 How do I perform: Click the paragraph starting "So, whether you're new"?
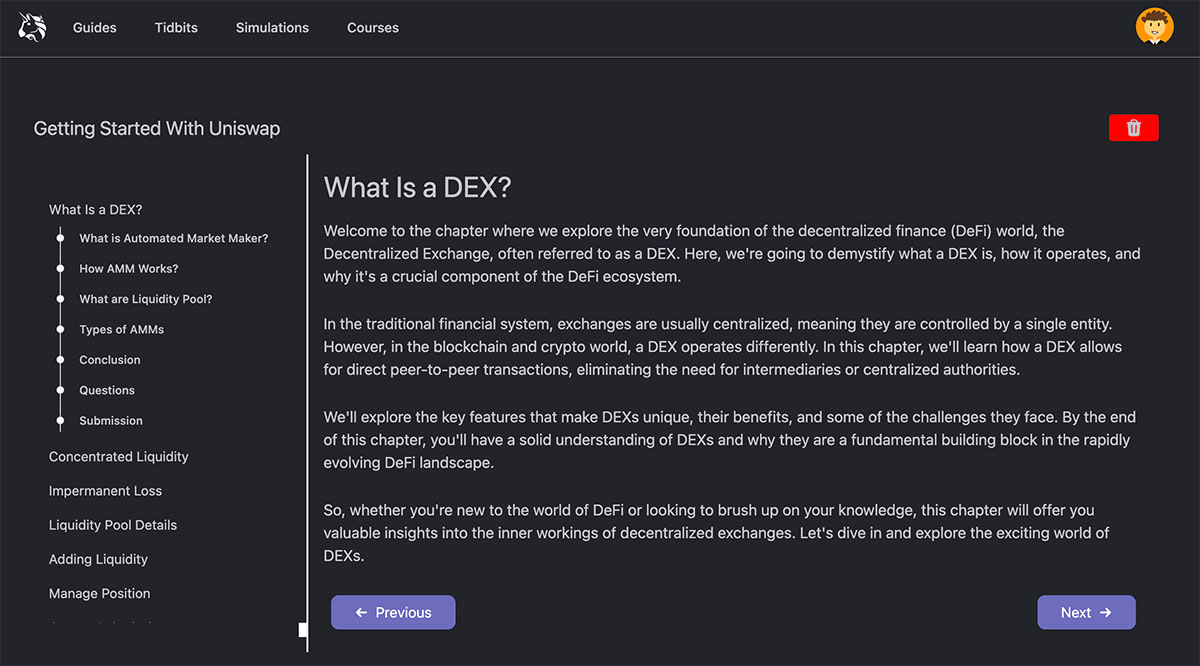[x=717, y=533]
